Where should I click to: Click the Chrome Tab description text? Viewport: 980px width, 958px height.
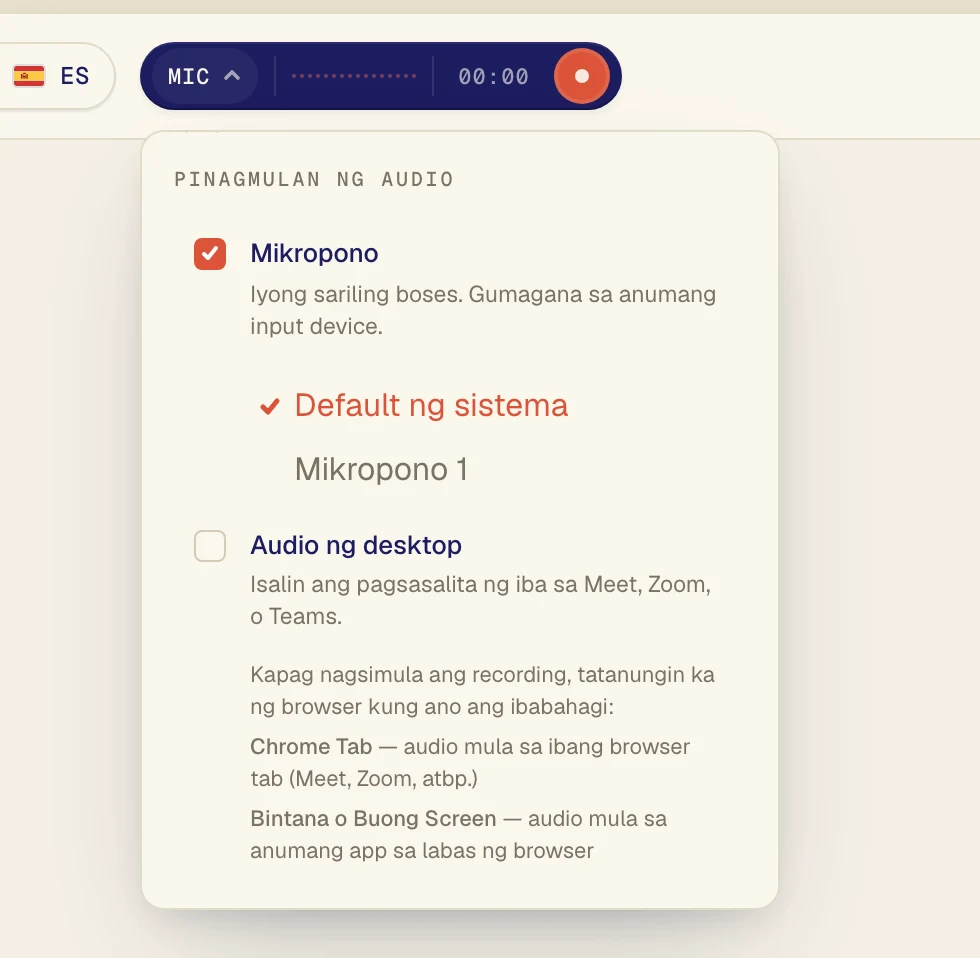click(x=470, y=762)
